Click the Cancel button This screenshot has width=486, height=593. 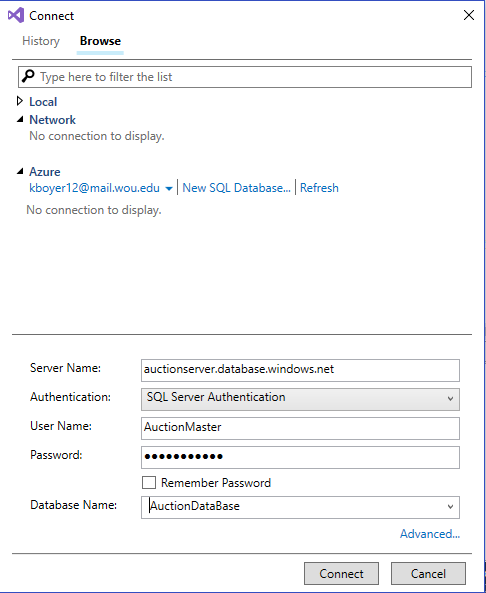tap(428, 573)
